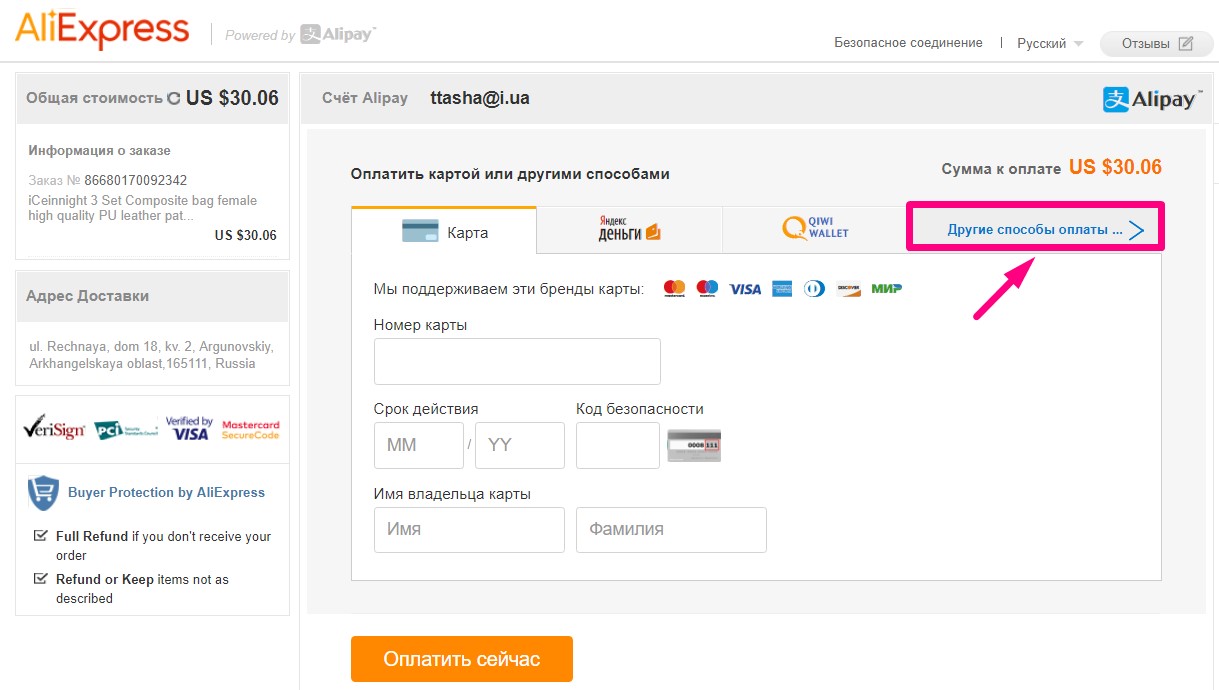Click the MIR card brand logo
This screenshot has height=690, width=1219.
[886, 289]
